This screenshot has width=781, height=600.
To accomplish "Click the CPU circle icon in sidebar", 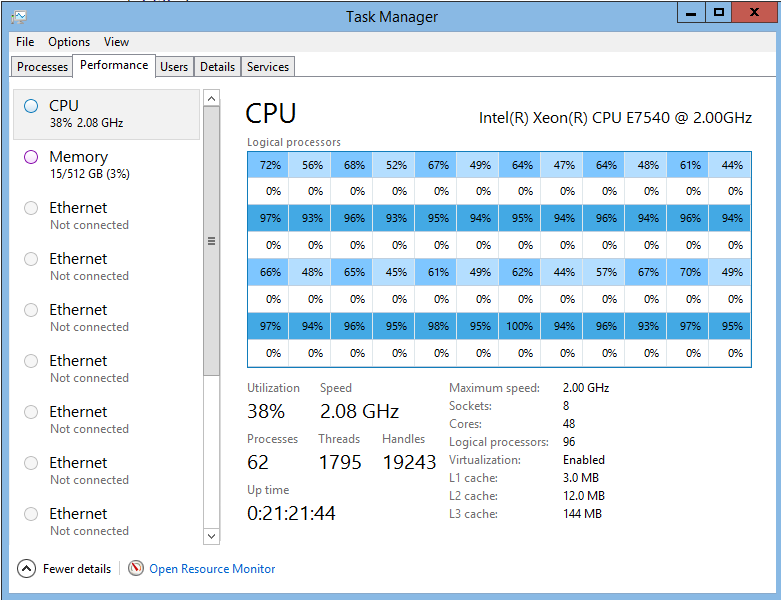I will pyautogui.click(x=31, y=106).
